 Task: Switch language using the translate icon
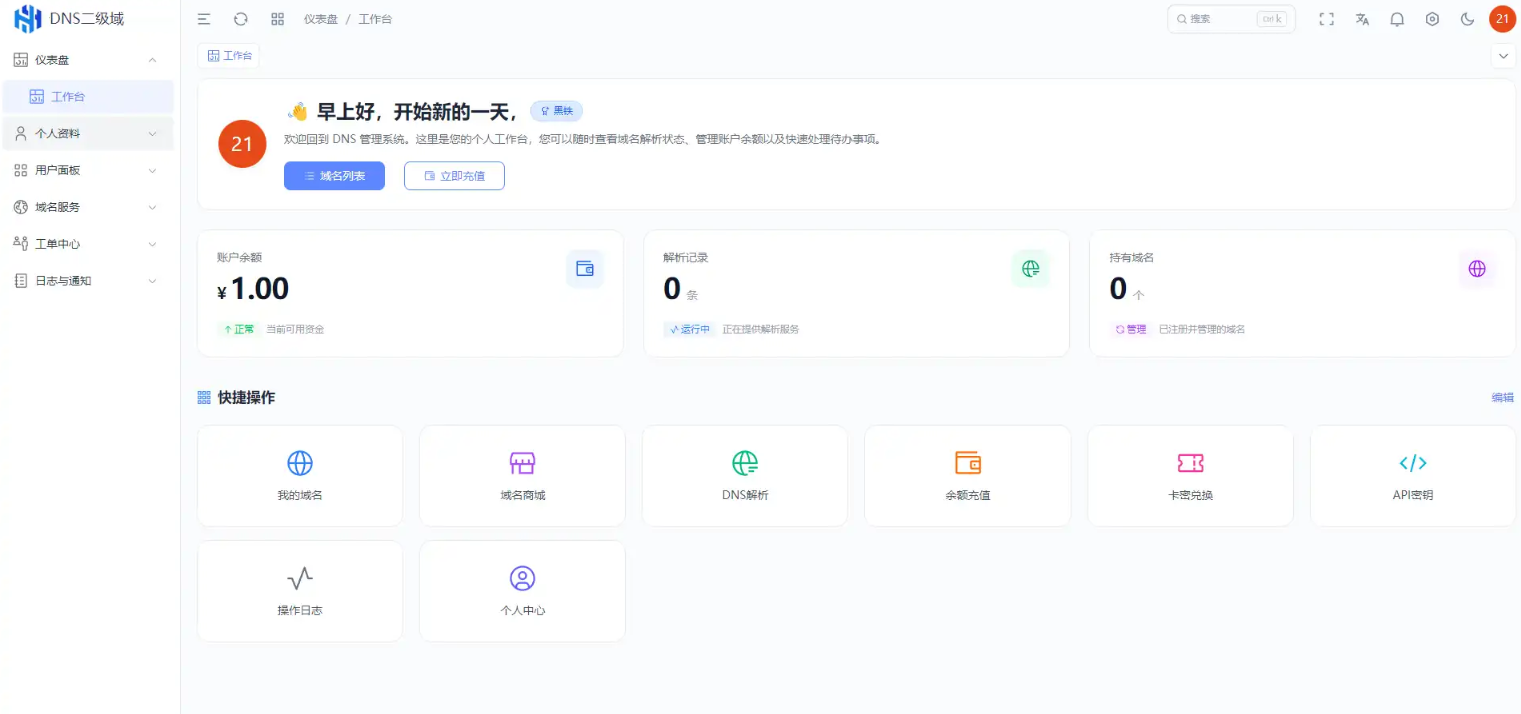pyautogui.click(x=1362, y=18)
